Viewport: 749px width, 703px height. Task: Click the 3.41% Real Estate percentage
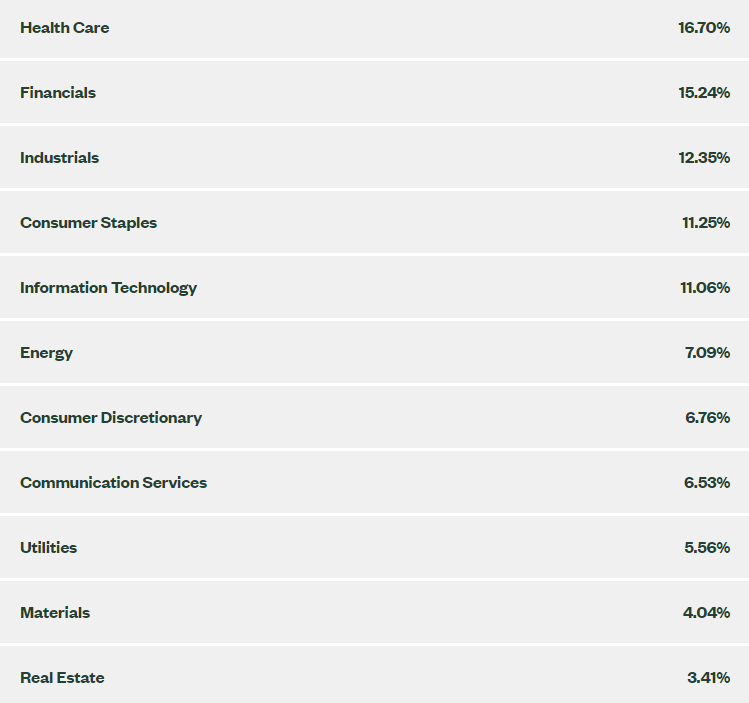tap(708, 678)
